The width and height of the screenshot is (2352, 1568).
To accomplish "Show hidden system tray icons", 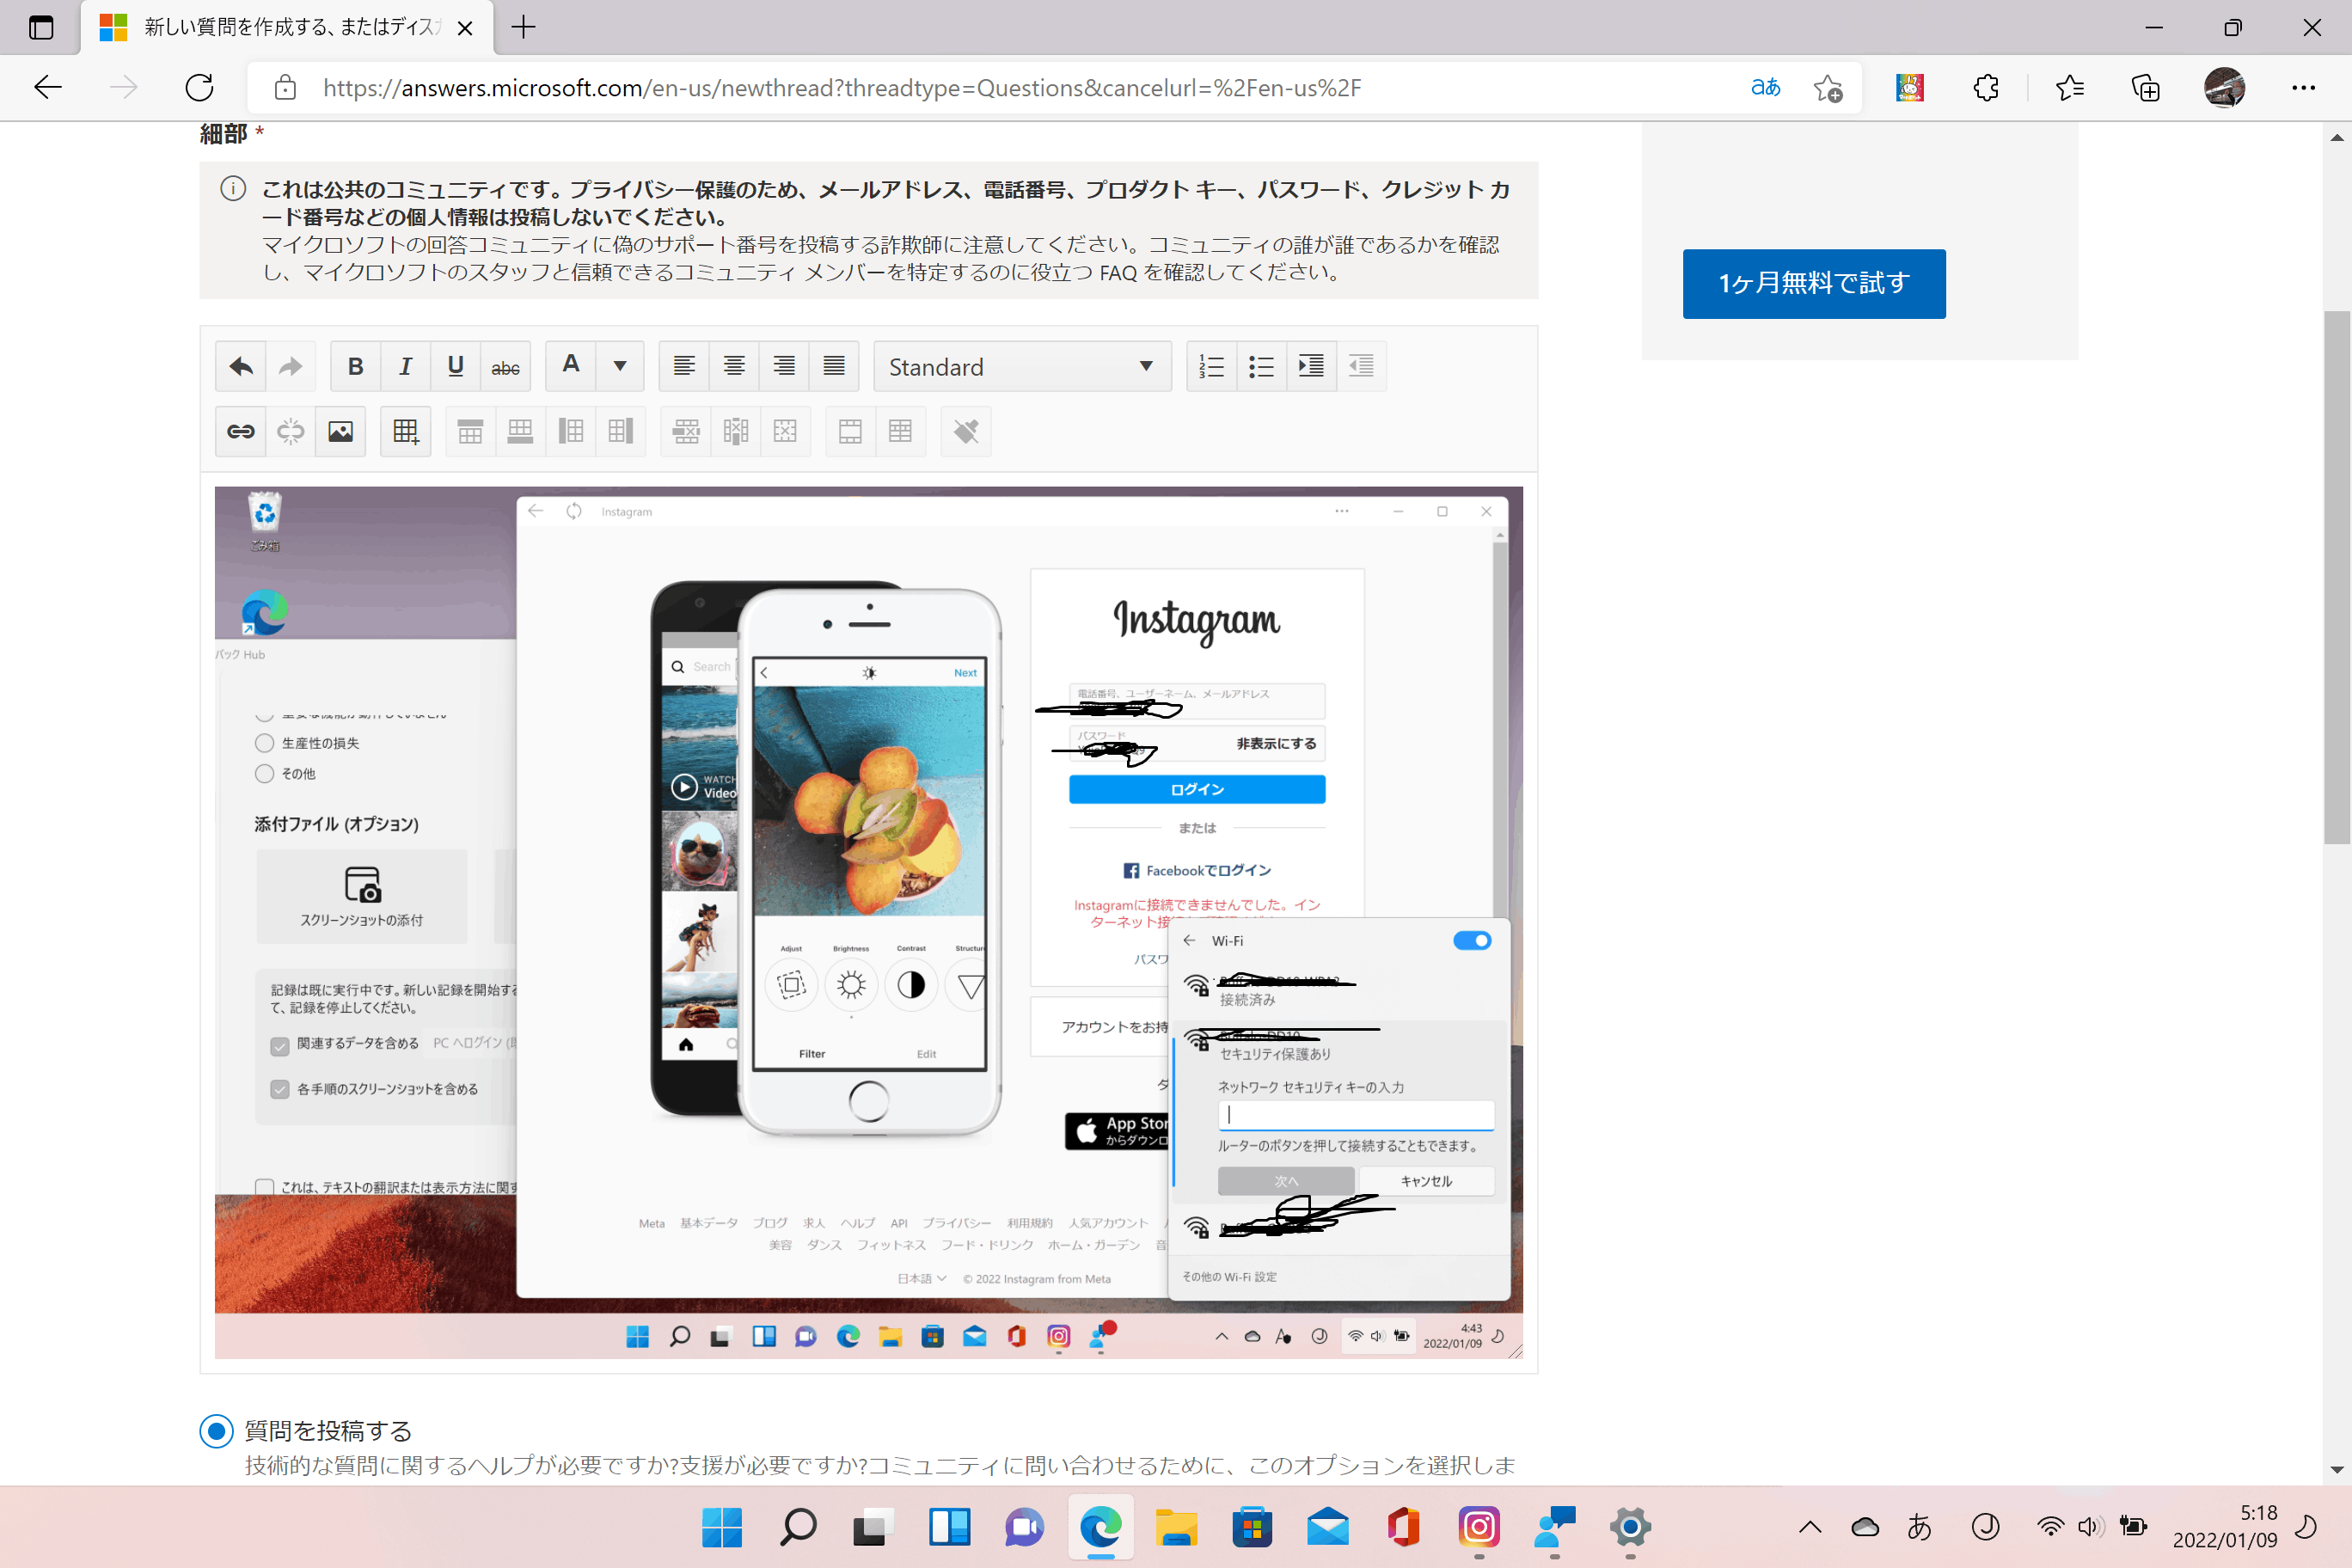I will (x=1810, y=1527).
